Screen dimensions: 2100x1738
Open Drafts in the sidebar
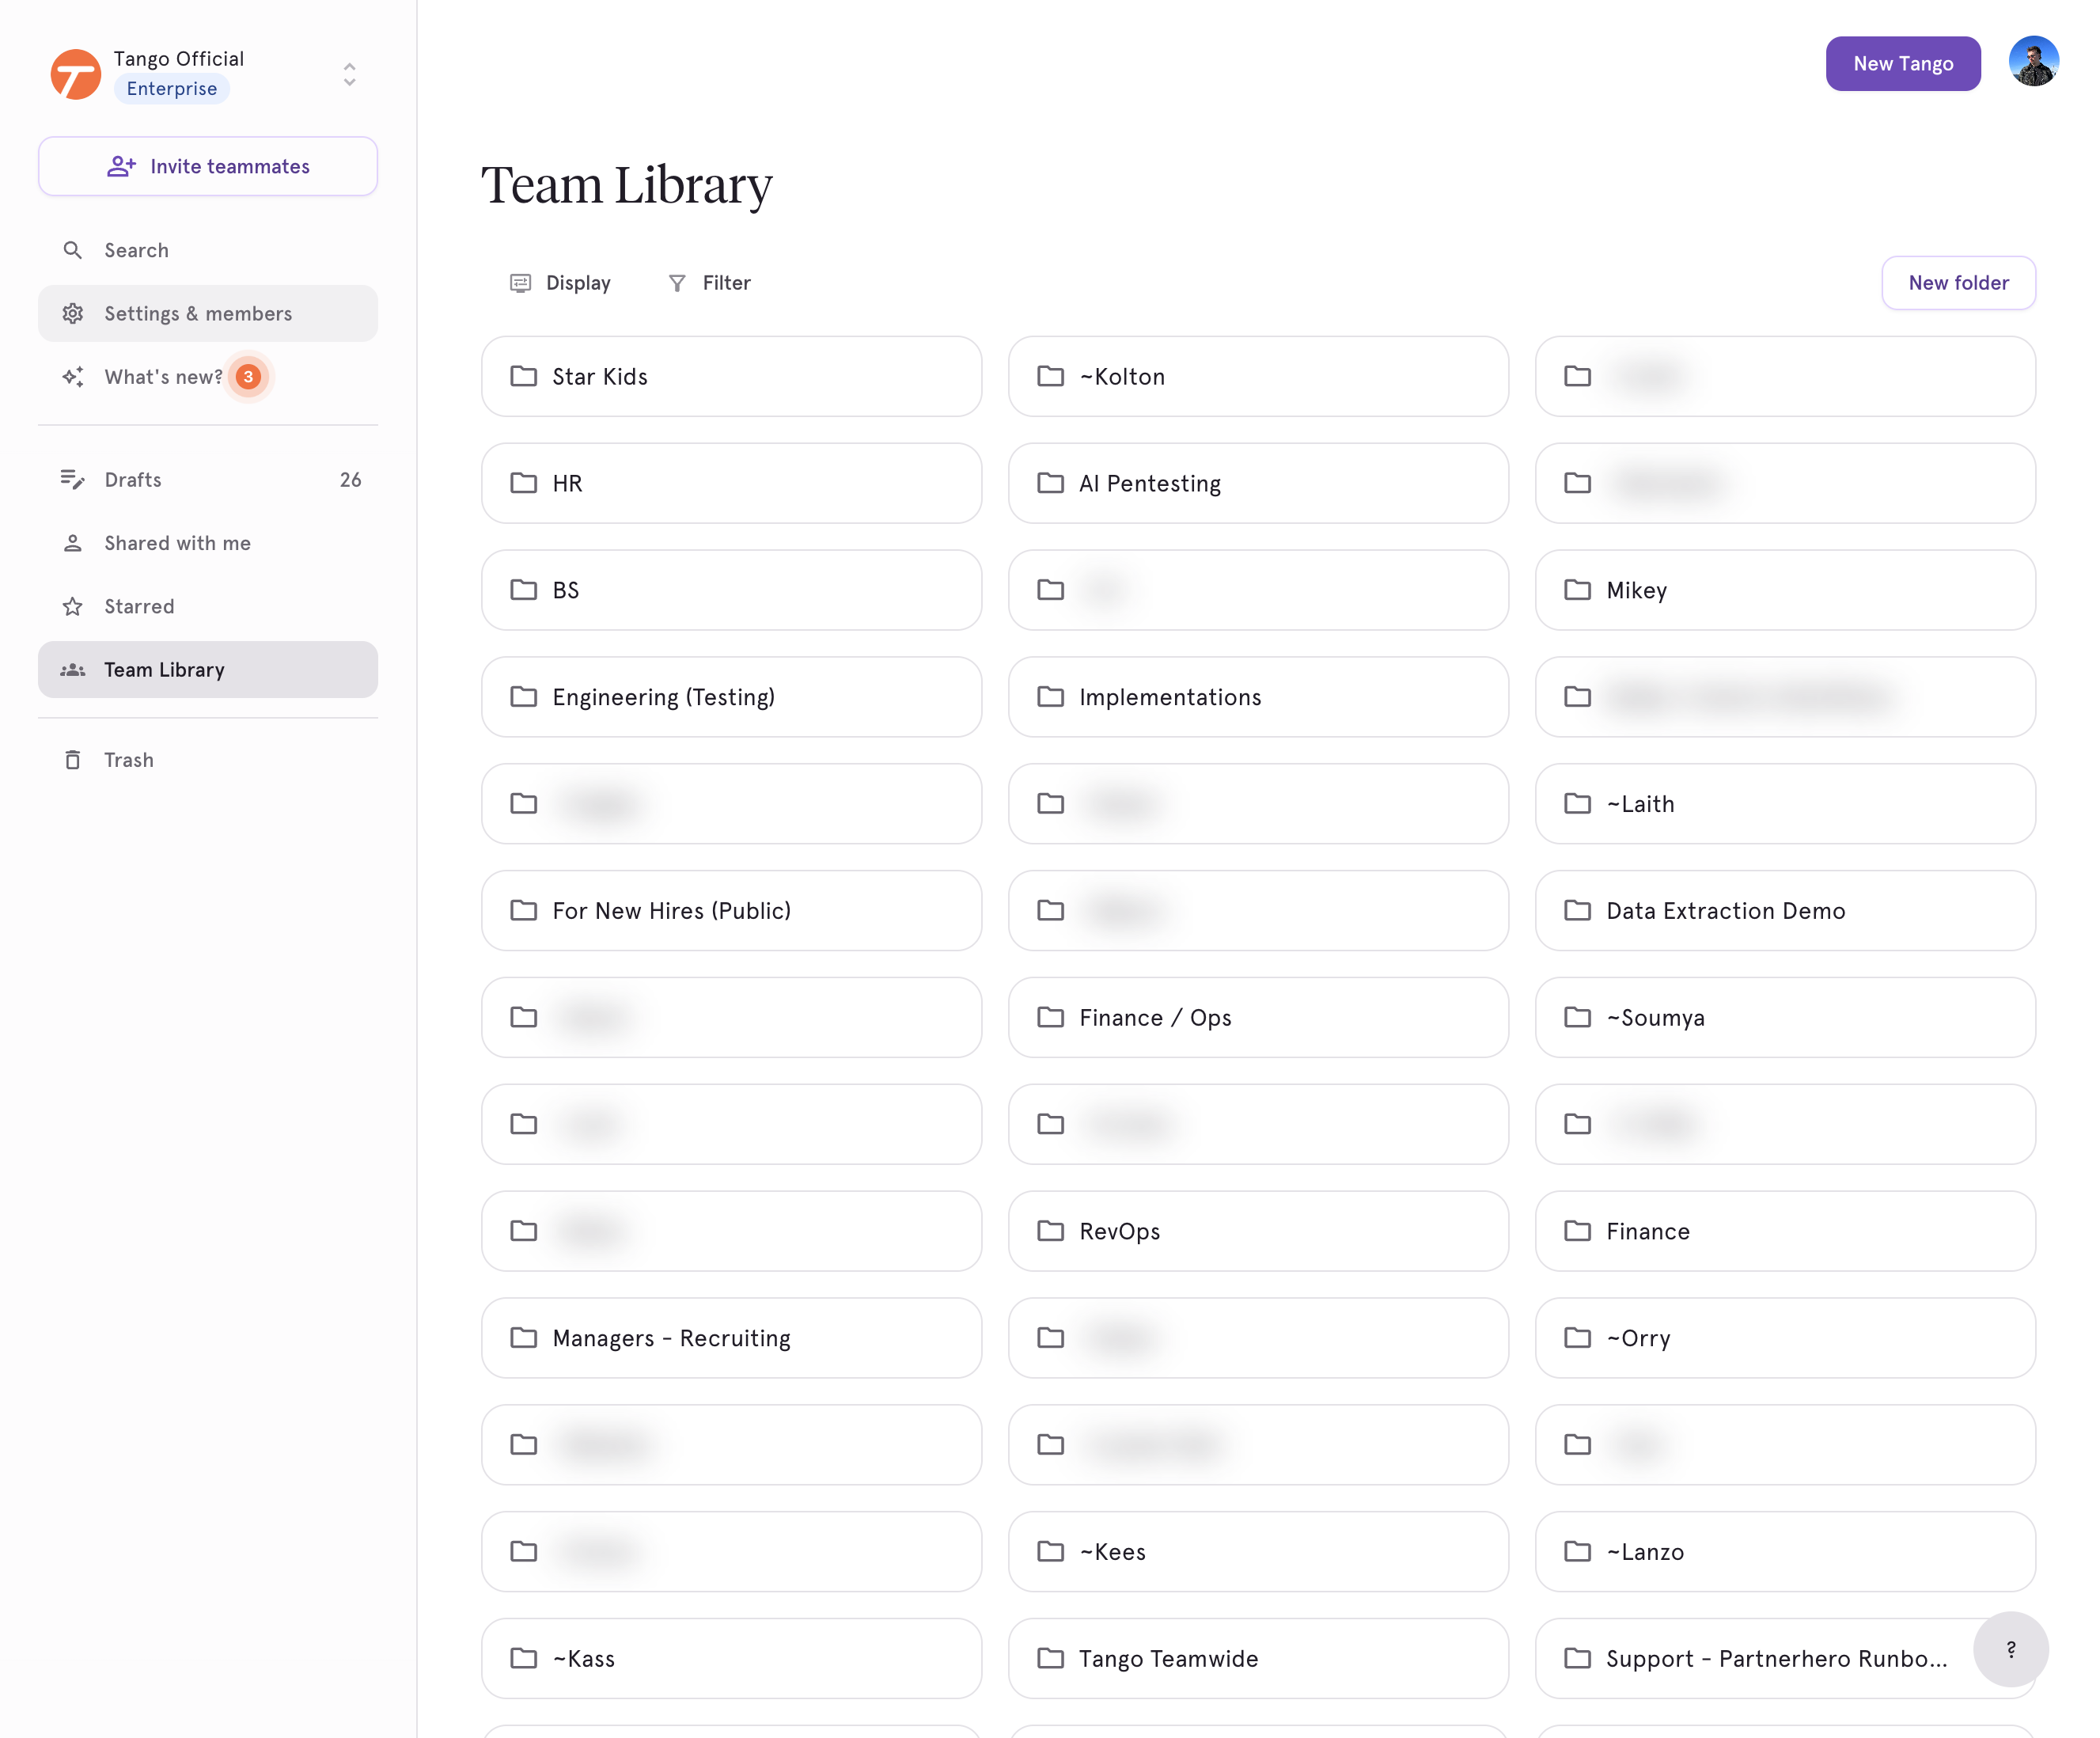[208, 480]
